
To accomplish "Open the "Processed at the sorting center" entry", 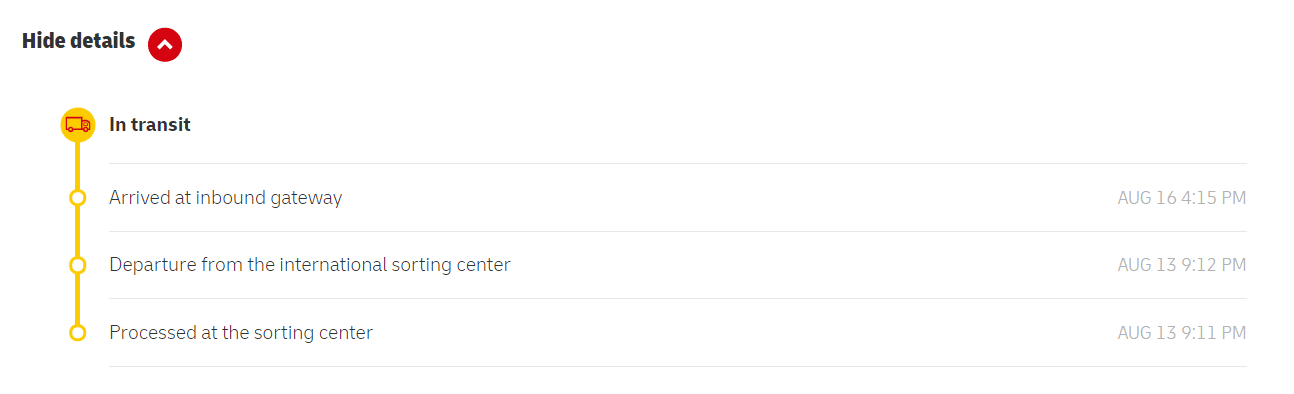I will click(x=241, y=332).
